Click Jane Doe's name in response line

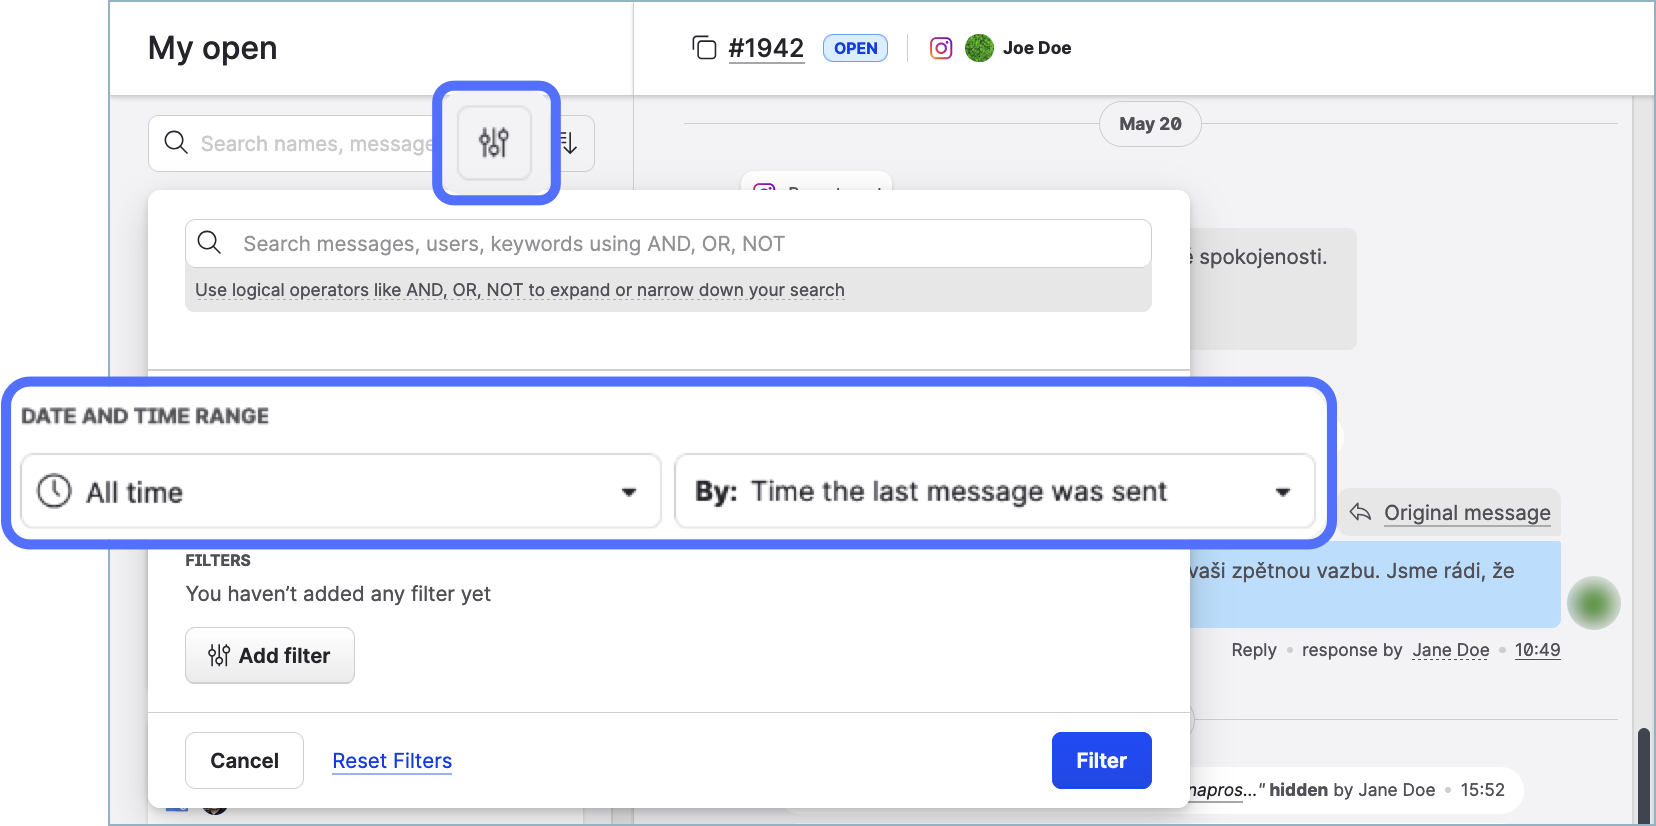(x=1450, y=650)
